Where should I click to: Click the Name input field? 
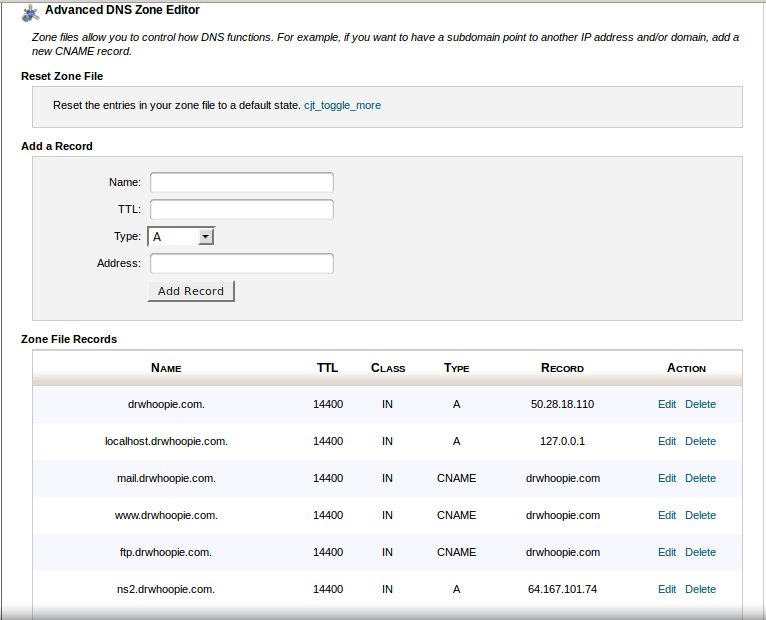coord(241,182)
